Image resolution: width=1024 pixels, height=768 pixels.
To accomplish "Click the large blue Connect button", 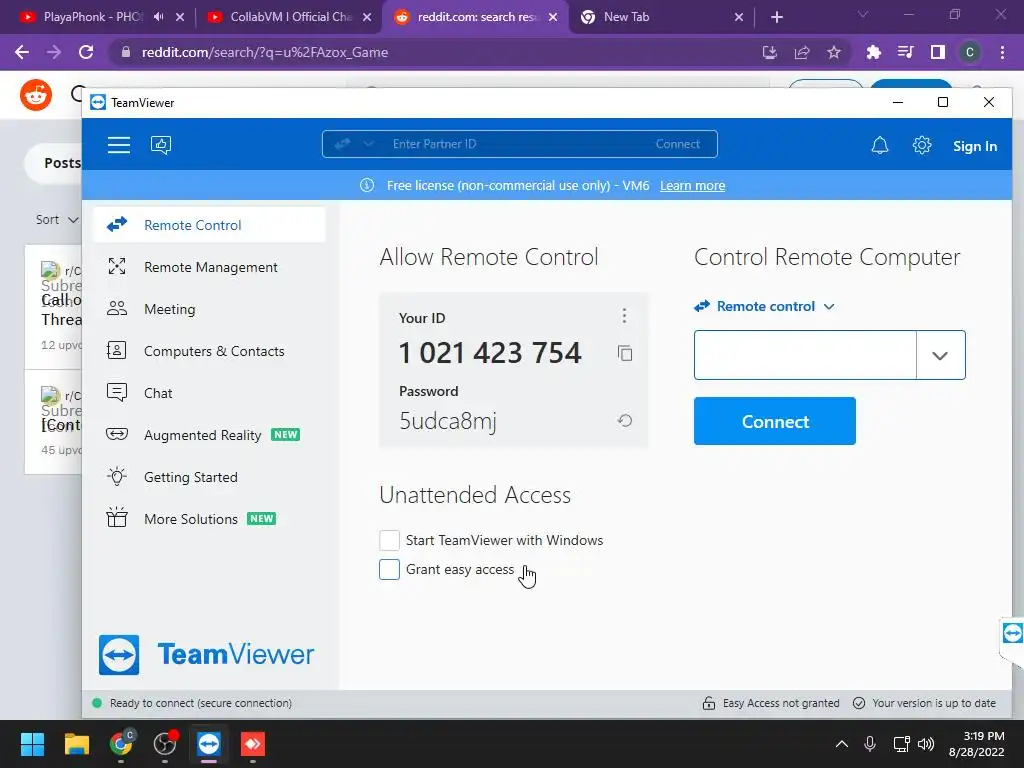I will point(775,421).
